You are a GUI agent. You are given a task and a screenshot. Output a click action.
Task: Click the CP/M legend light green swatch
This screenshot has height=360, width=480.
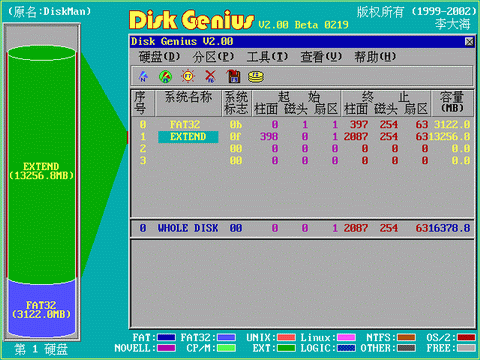[x=227, y=348]
